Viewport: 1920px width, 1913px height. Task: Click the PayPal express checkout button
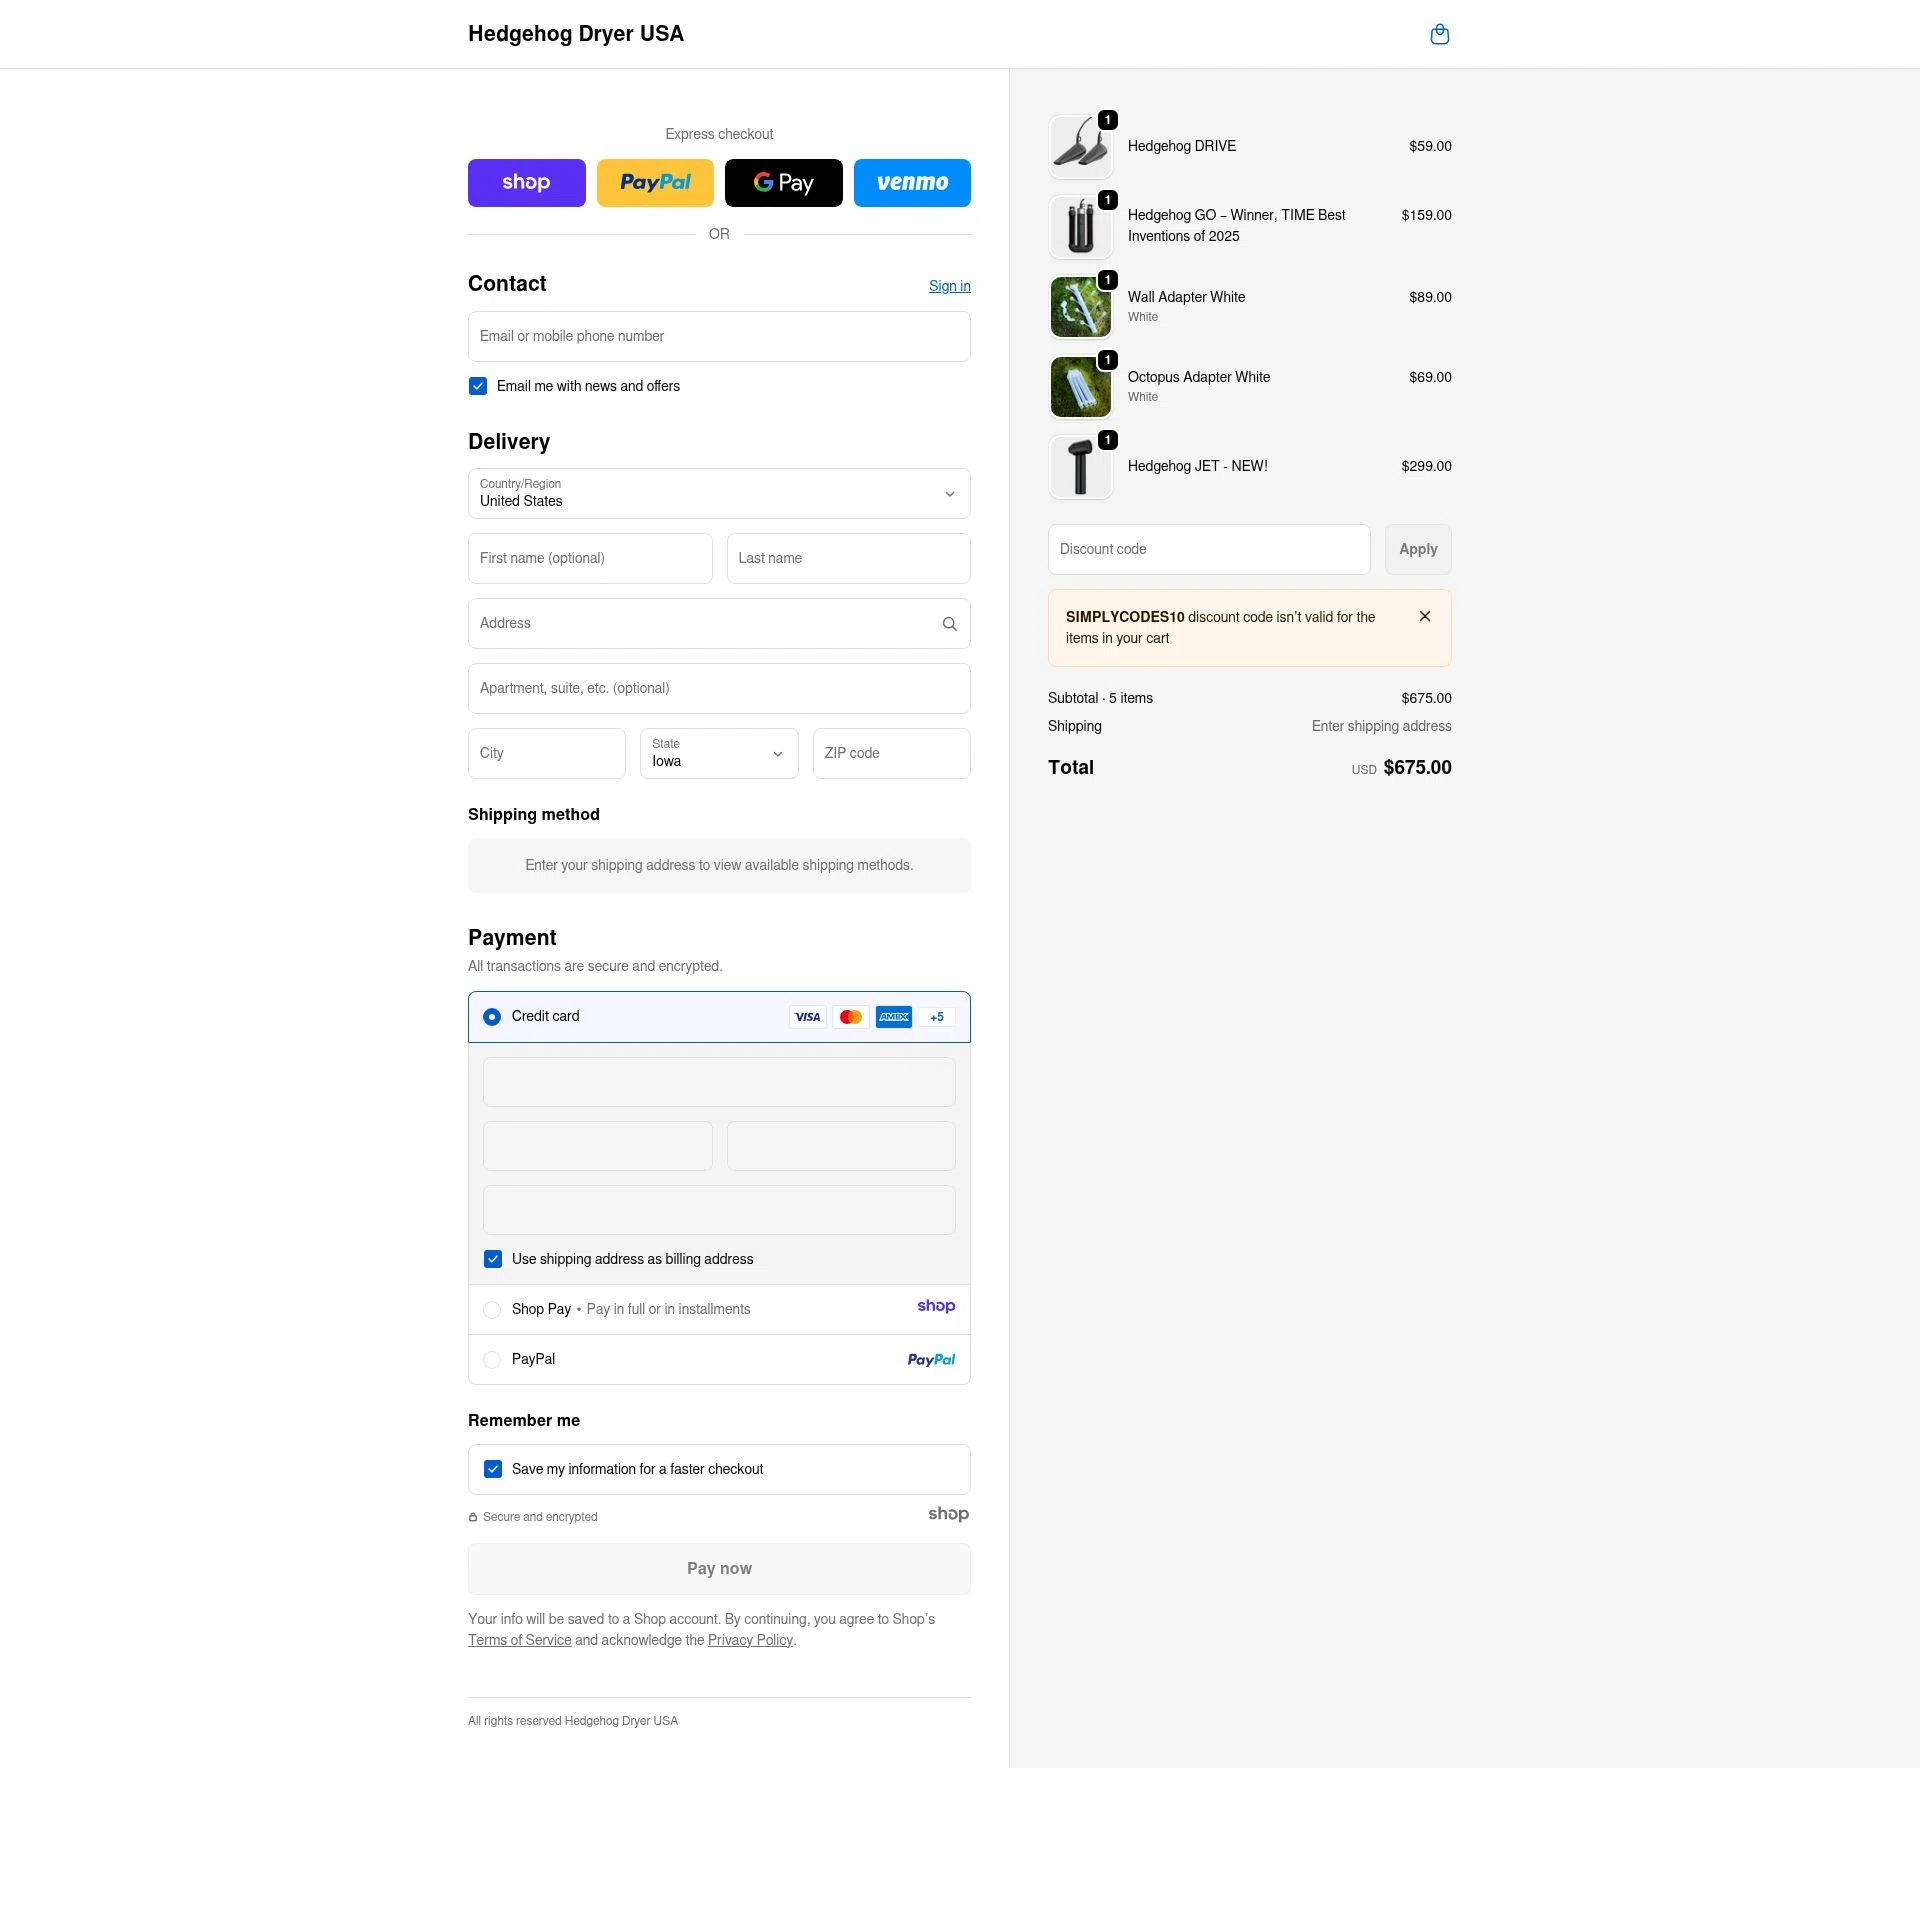655,182
